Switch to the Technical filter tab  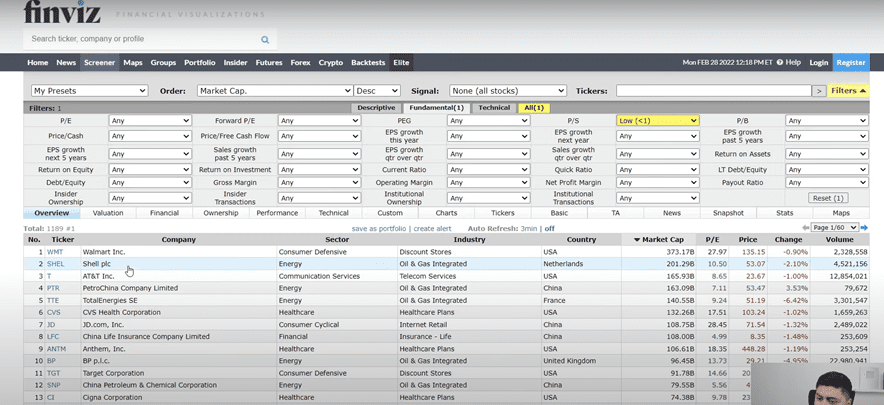point(493,108)
